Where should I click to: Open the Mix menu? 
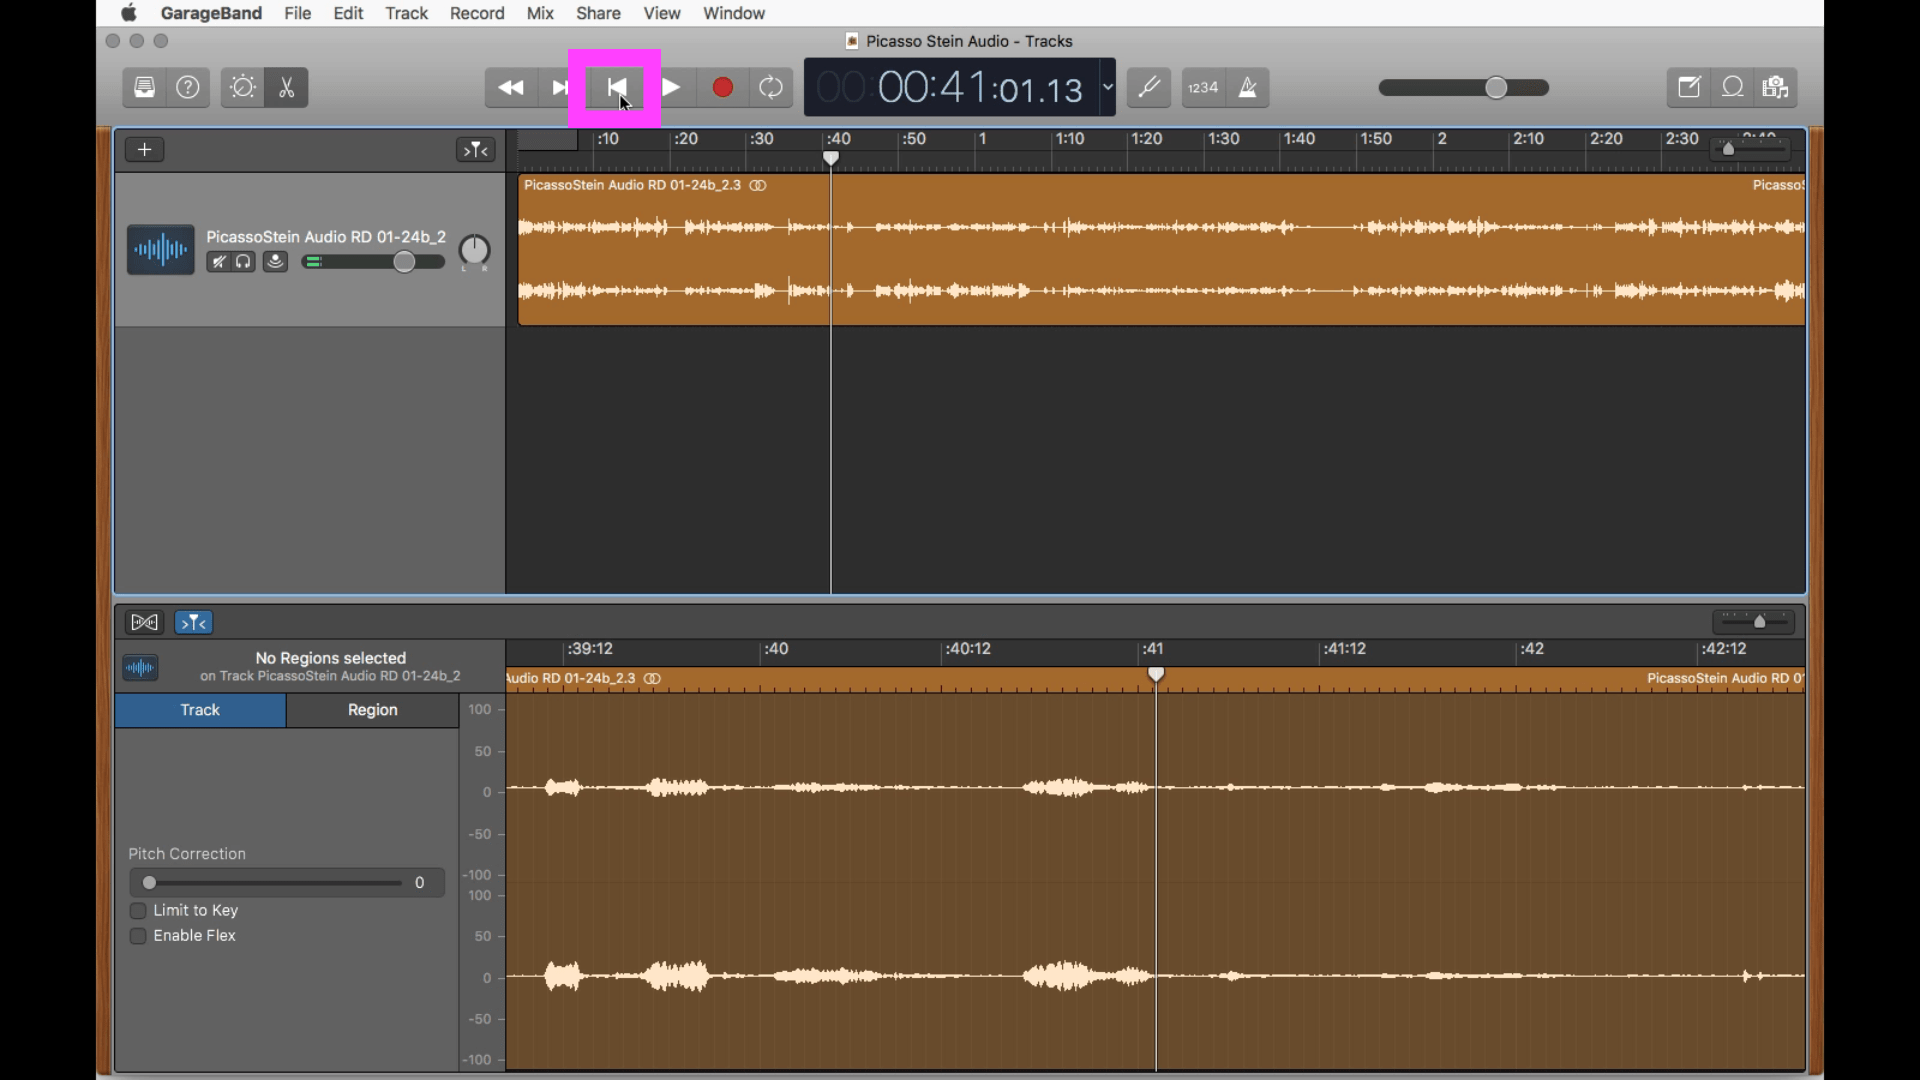(x=540, y=13)
